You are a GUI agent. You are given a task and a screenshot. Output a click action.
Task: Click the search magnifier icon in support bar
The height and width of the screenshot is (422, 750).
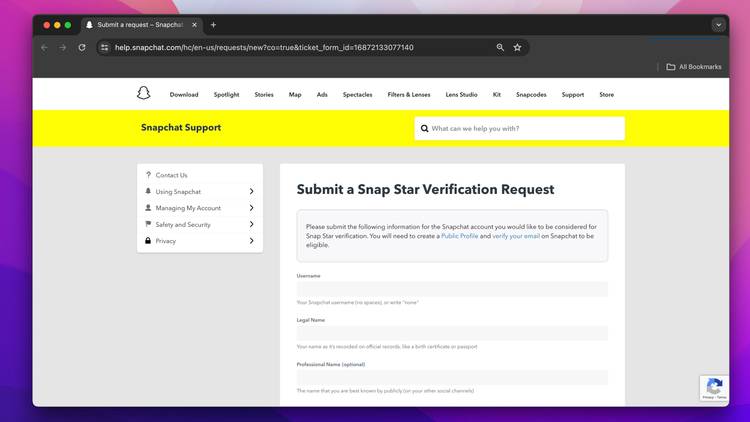click(x=424, y=128)
